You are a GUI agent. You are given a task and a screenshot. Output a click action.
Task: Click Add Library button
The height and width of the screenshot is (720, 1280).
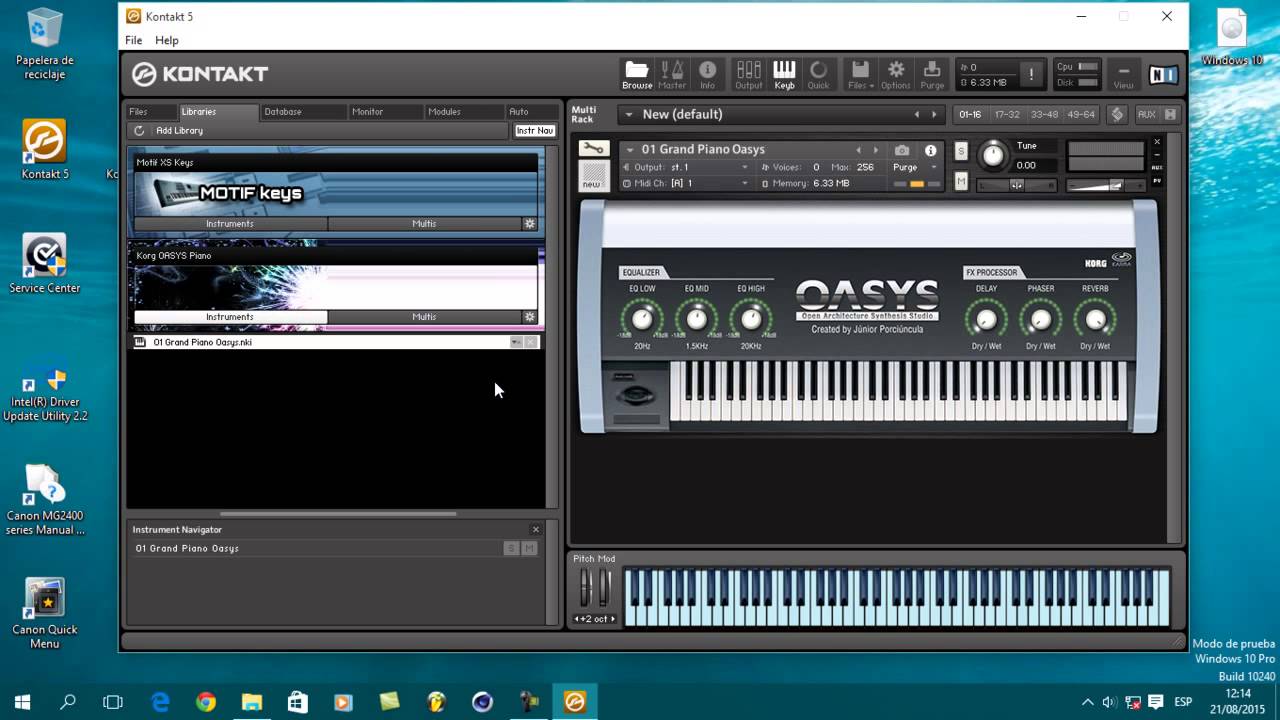tap(179, 131)
